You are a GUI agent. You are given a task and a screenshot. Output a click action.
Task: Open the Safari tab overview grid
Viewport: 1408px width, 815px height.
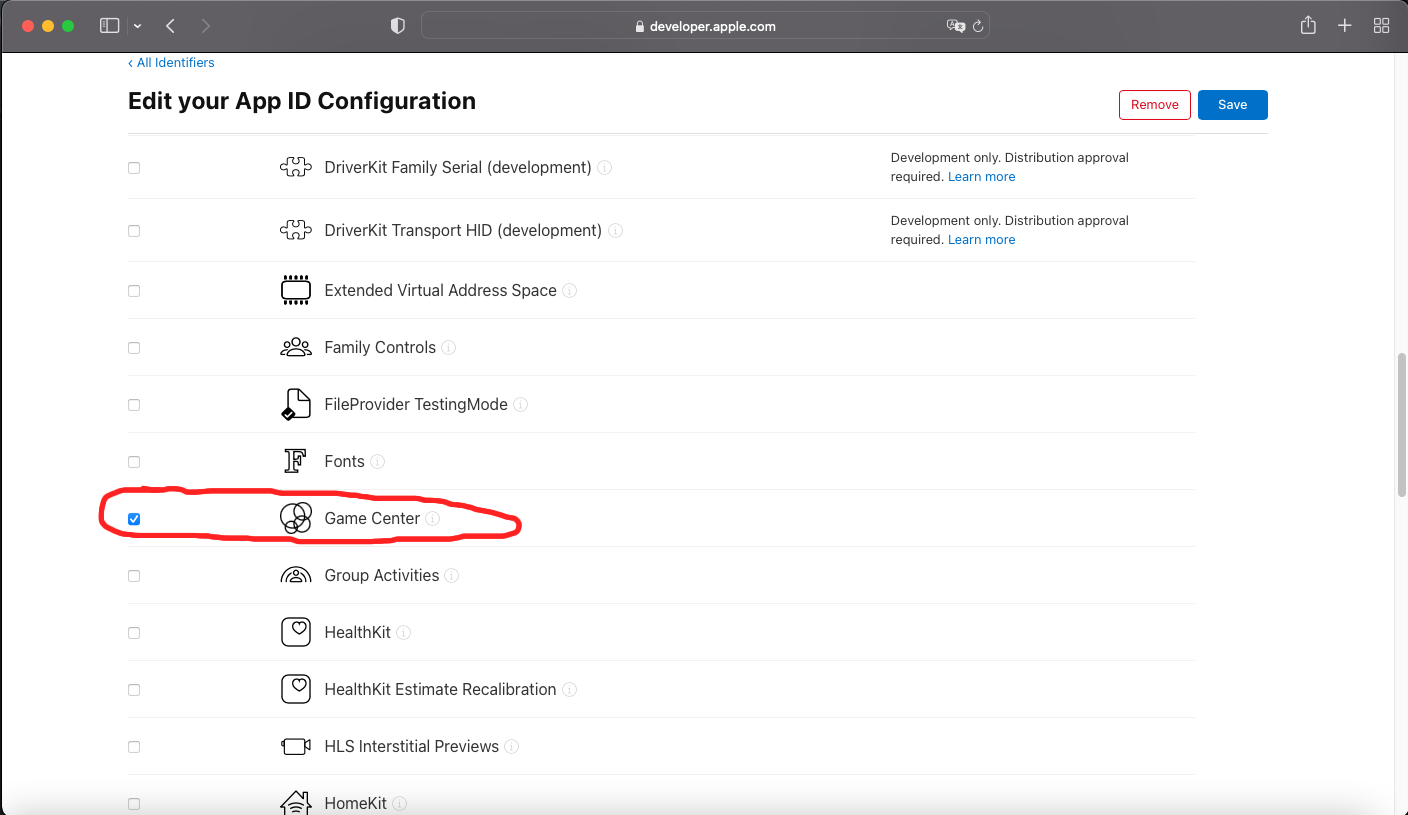coord(1381,25)
